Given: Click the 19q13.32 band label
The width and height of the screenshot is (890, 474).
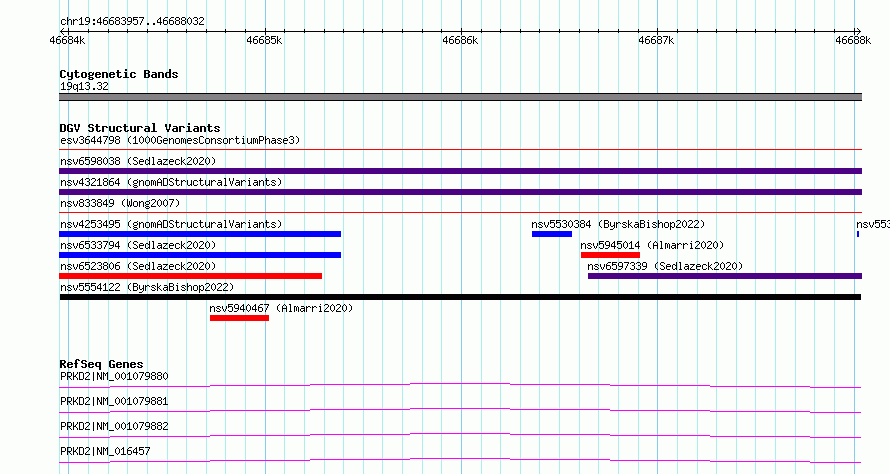Looking at the screenshot, I should (x=84, y=86).
